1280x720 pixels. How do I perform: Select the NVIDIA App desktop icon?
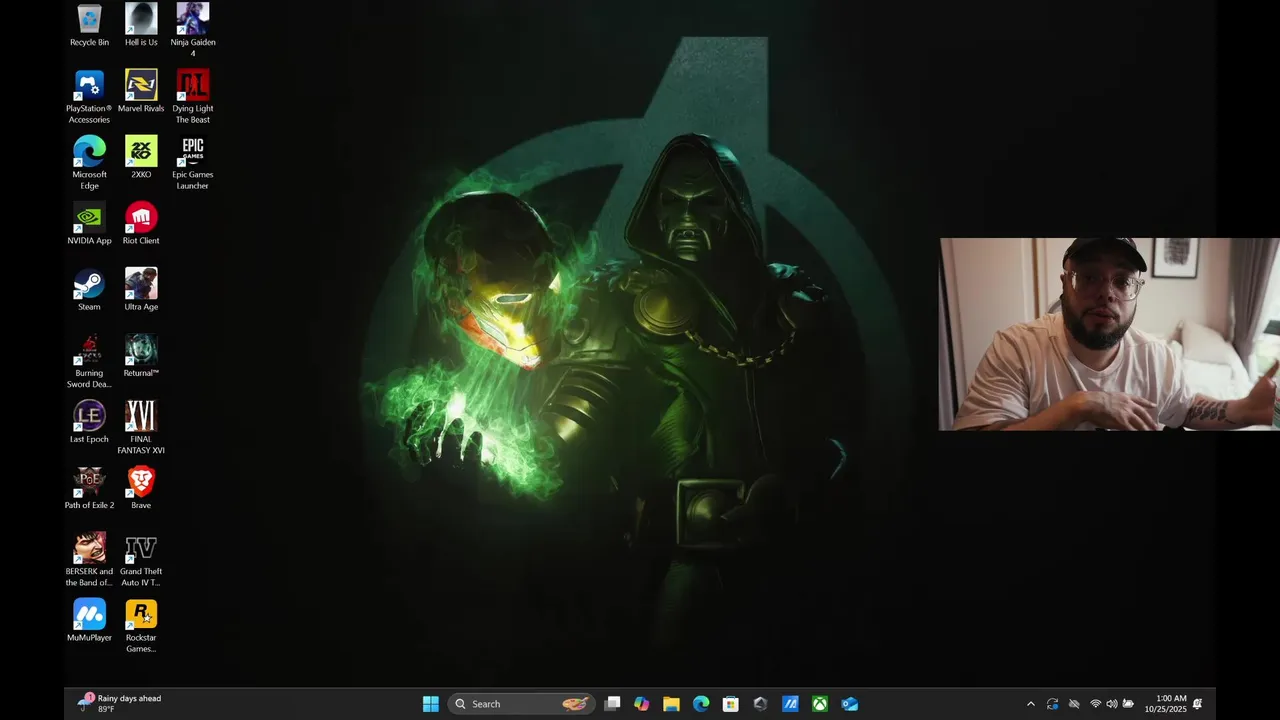pos(89,224)
